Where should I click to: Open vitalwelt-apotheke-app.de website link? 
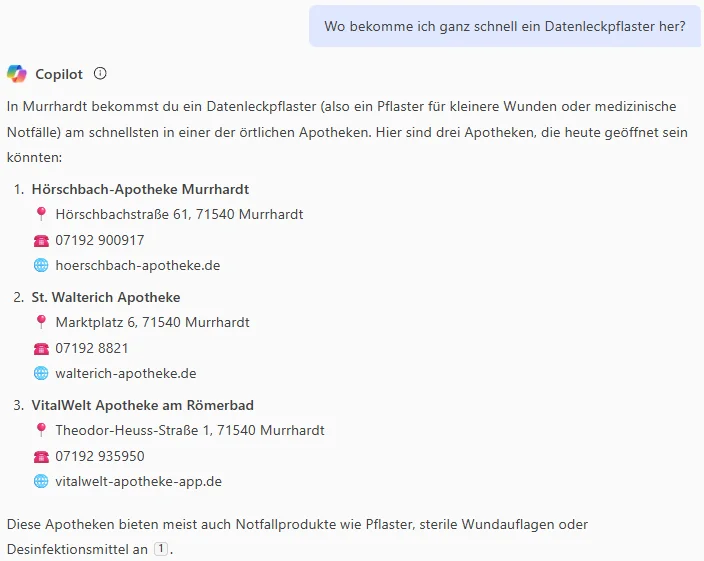pos(138,482)
